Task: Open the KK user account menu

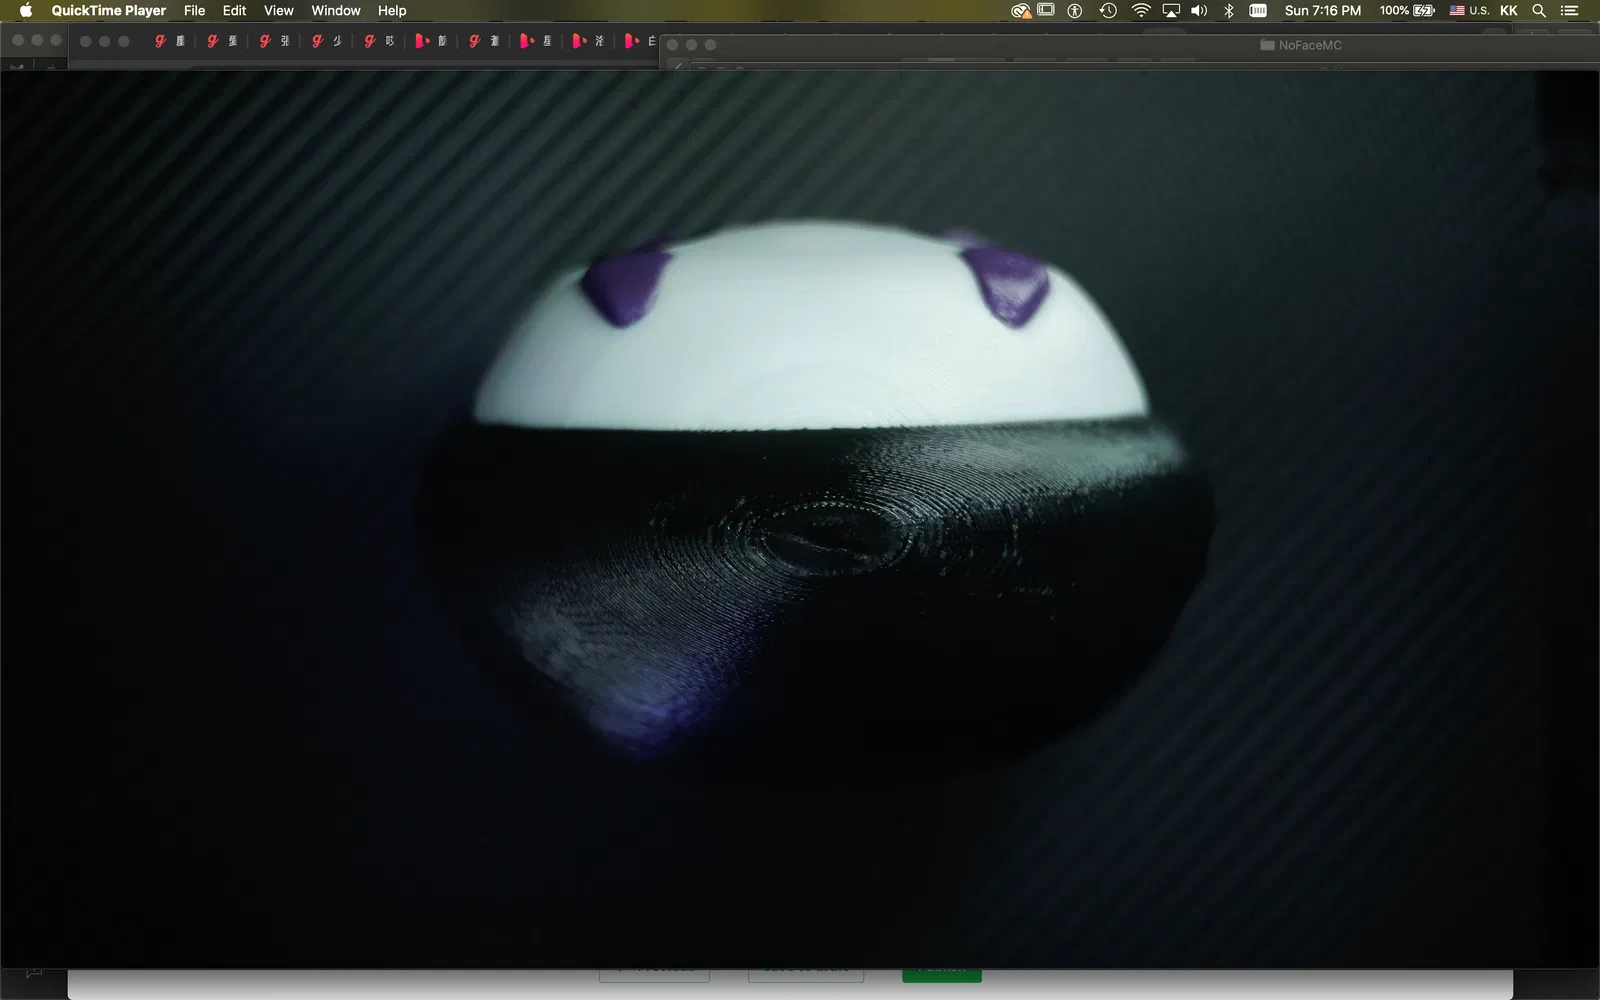Action: tap(1509, 11)
